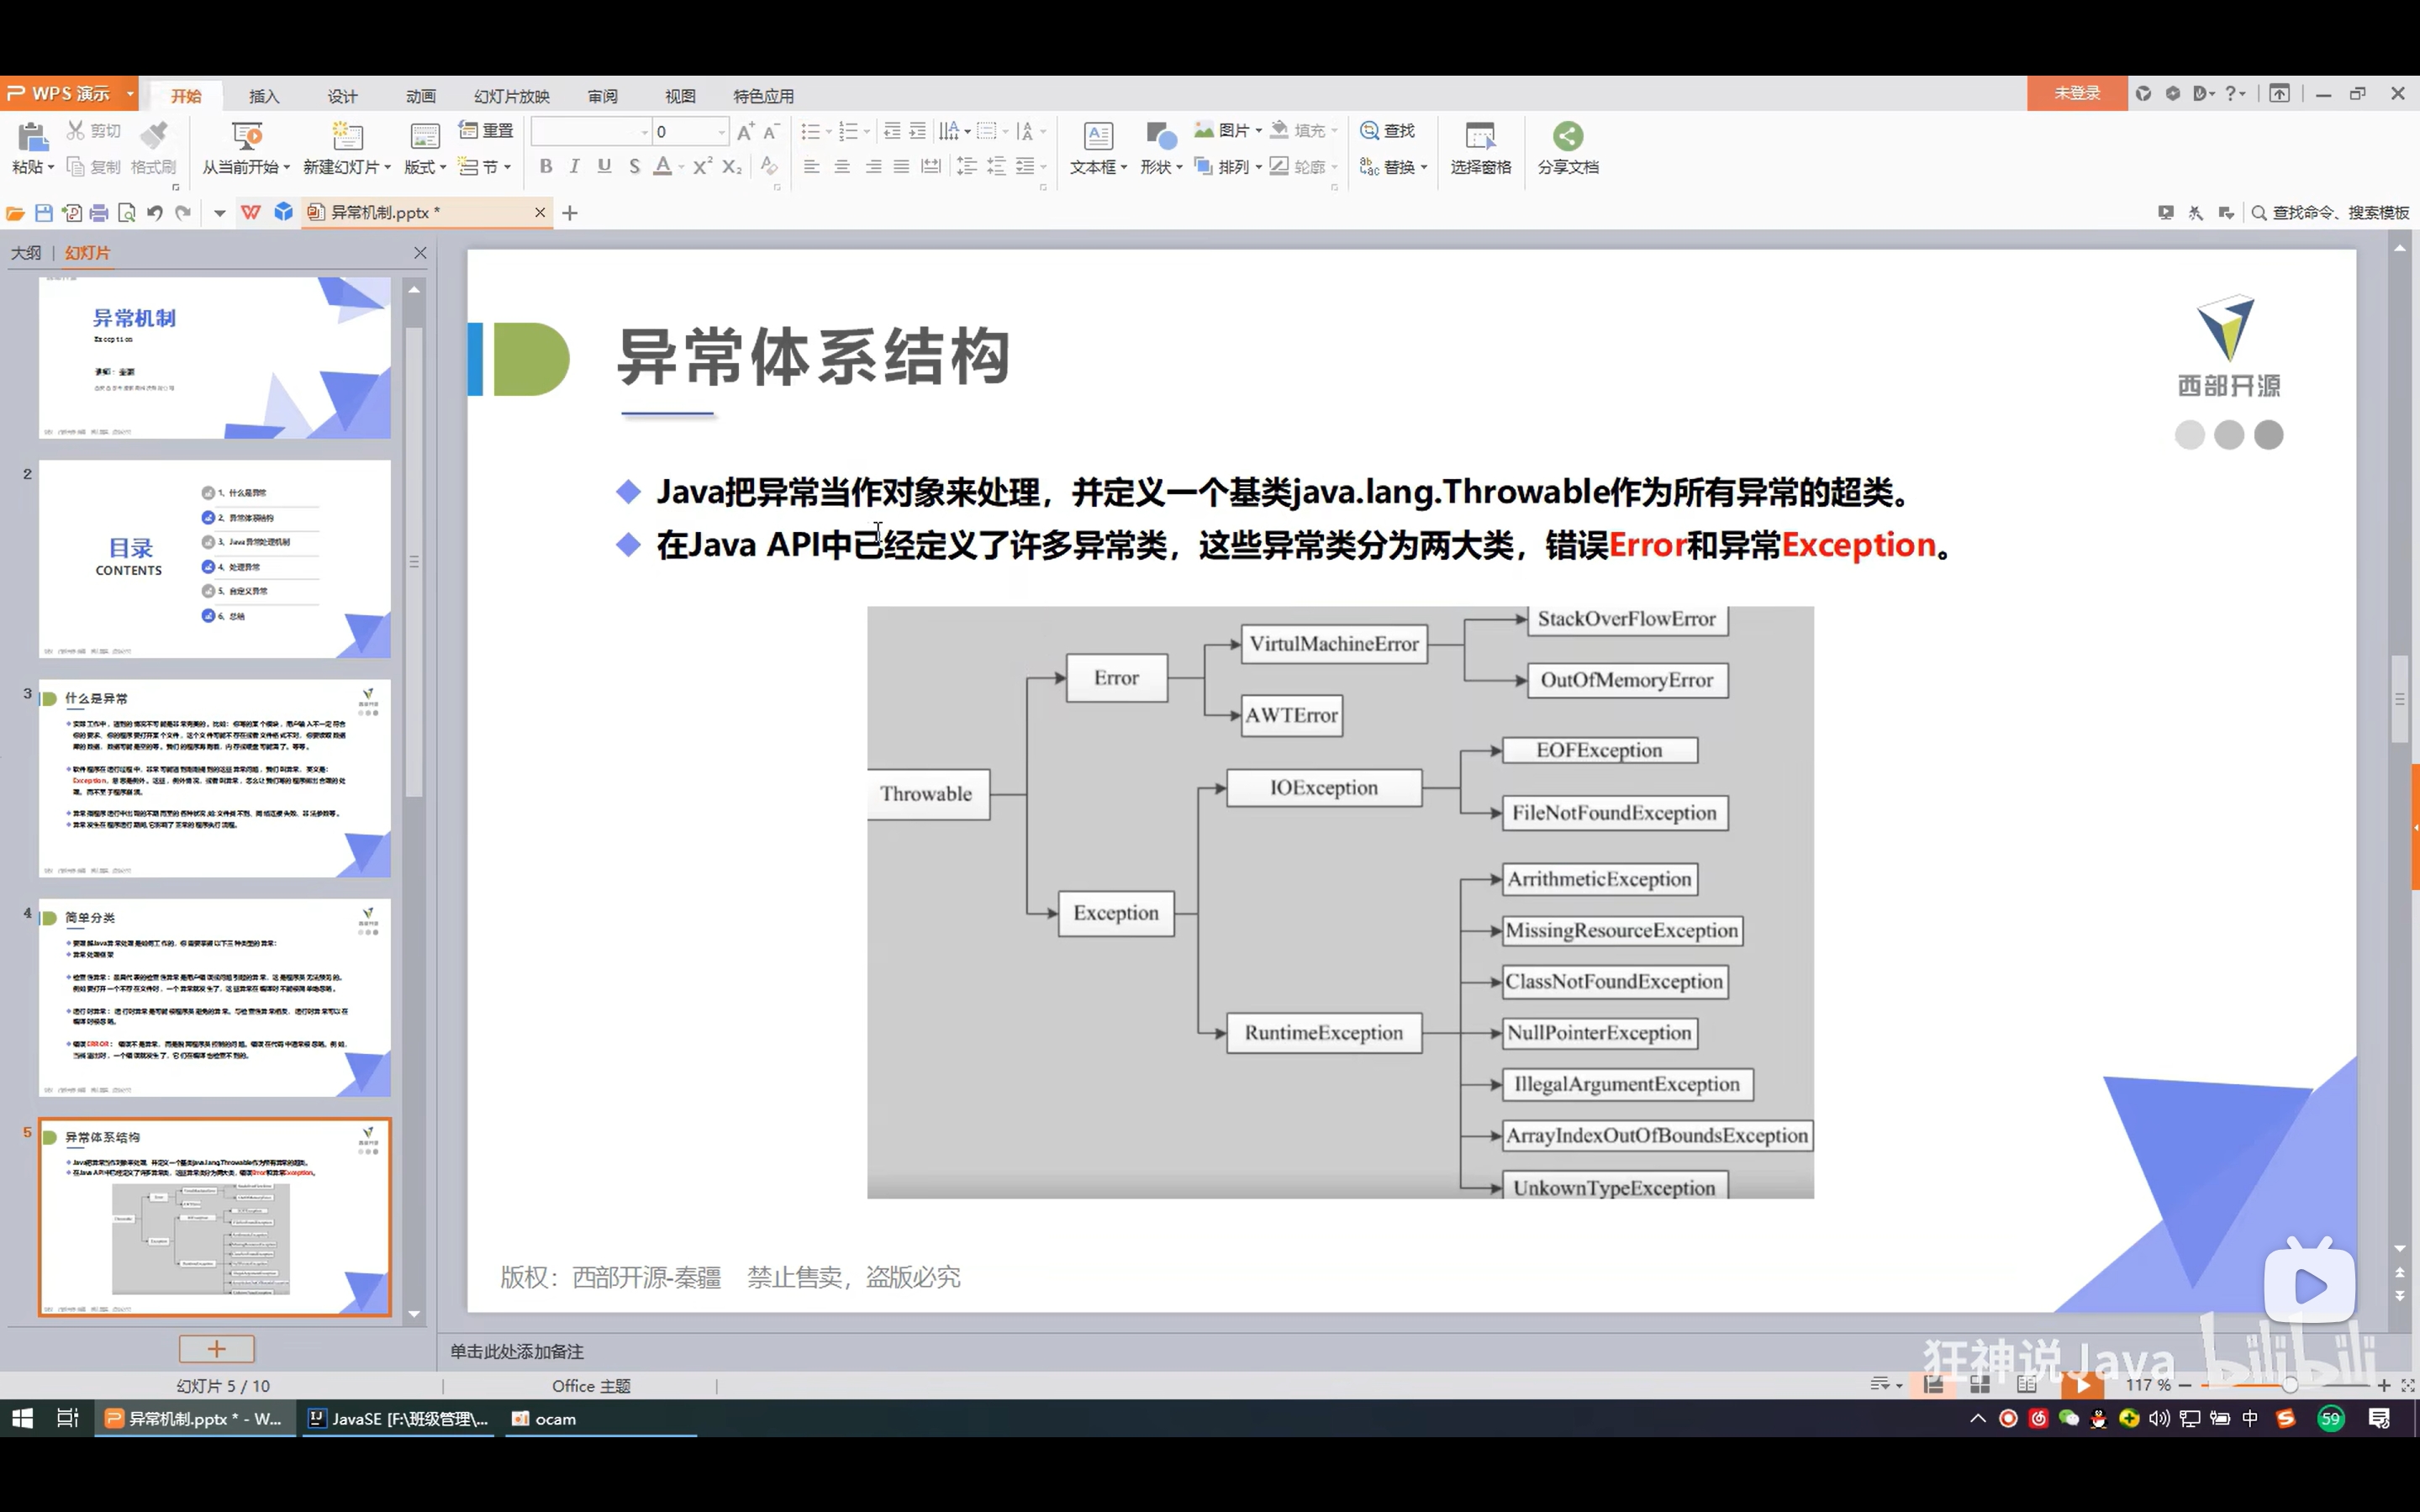The height and width of the screenshot is (1512, 2420).
Task: Expand the 形状 shapes dropdown
Action: 1179,168
